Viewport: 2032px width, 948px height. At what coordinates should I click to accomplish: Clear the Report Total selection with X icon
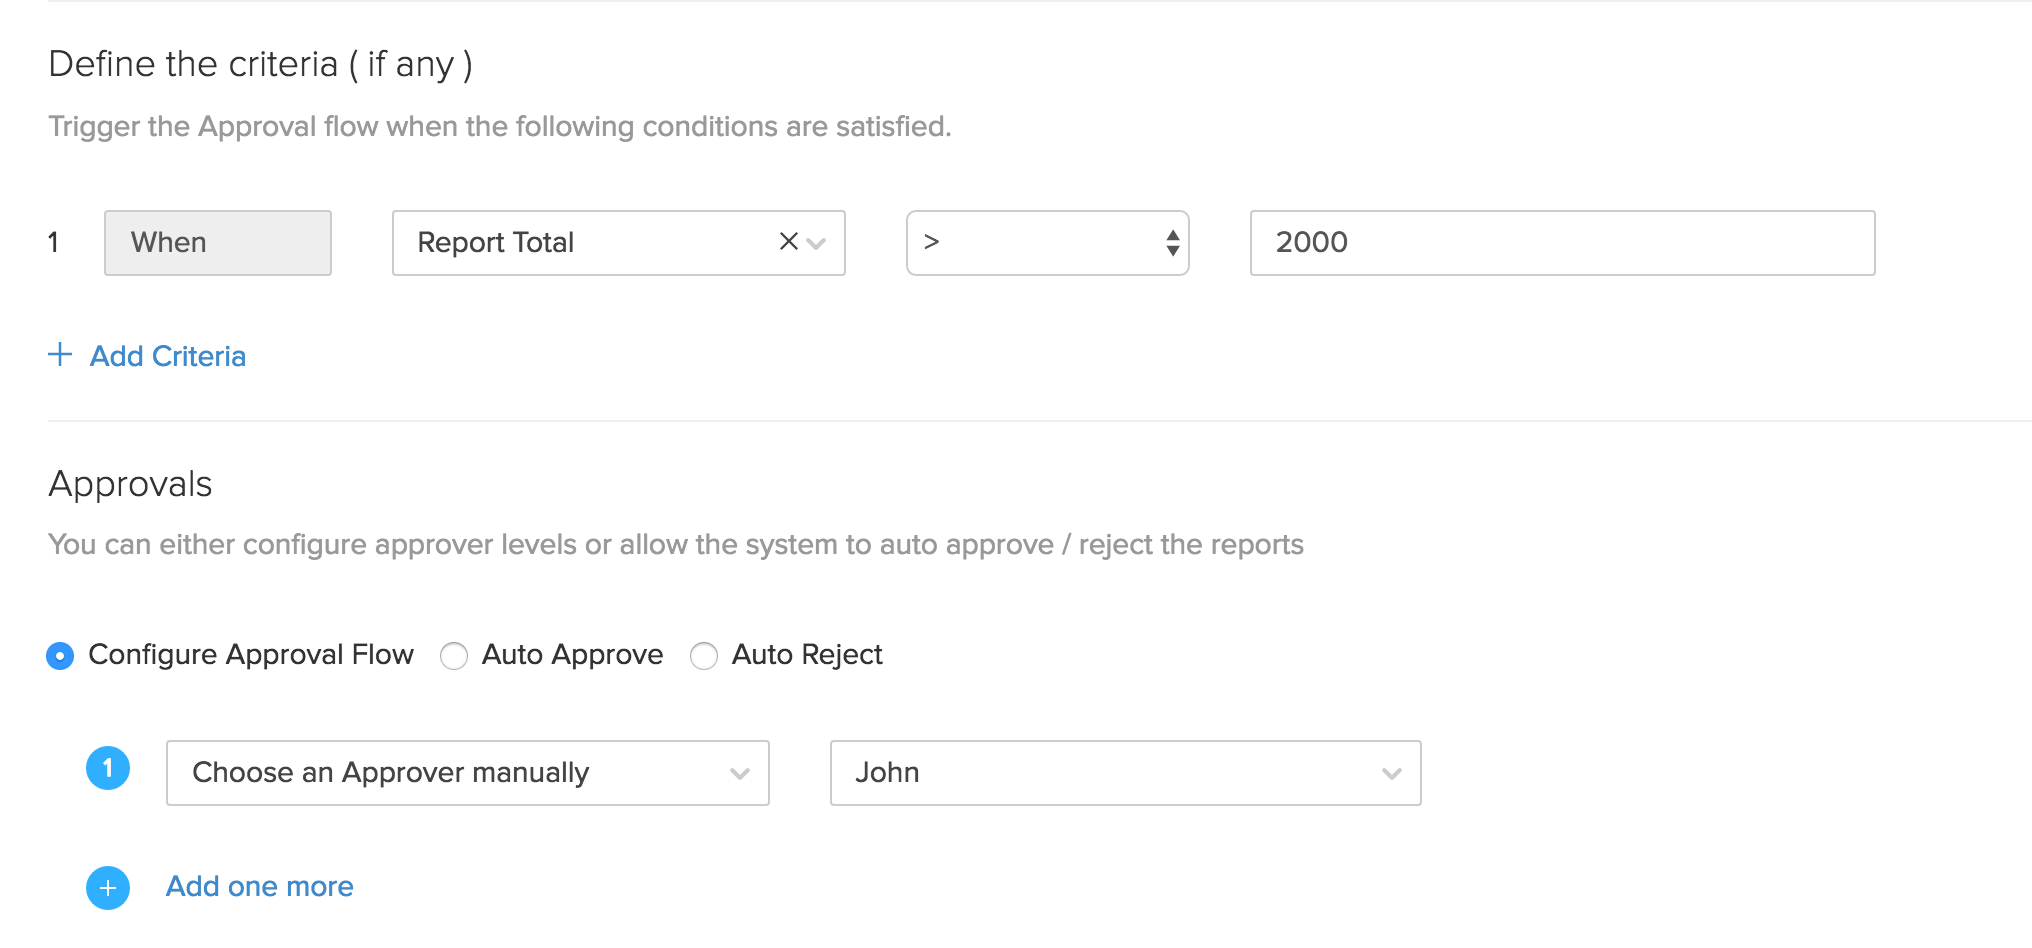coord(788,242)
